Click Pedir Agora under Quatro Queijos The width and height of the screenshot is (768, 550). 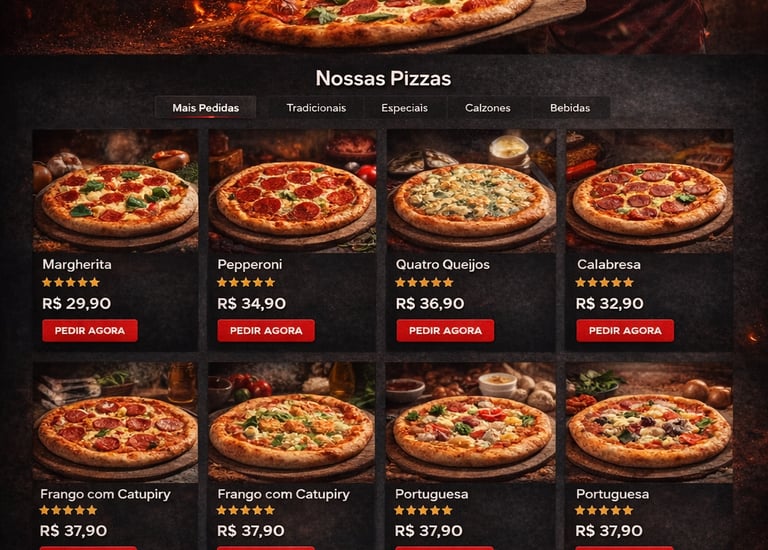click(x=445, y=331)
